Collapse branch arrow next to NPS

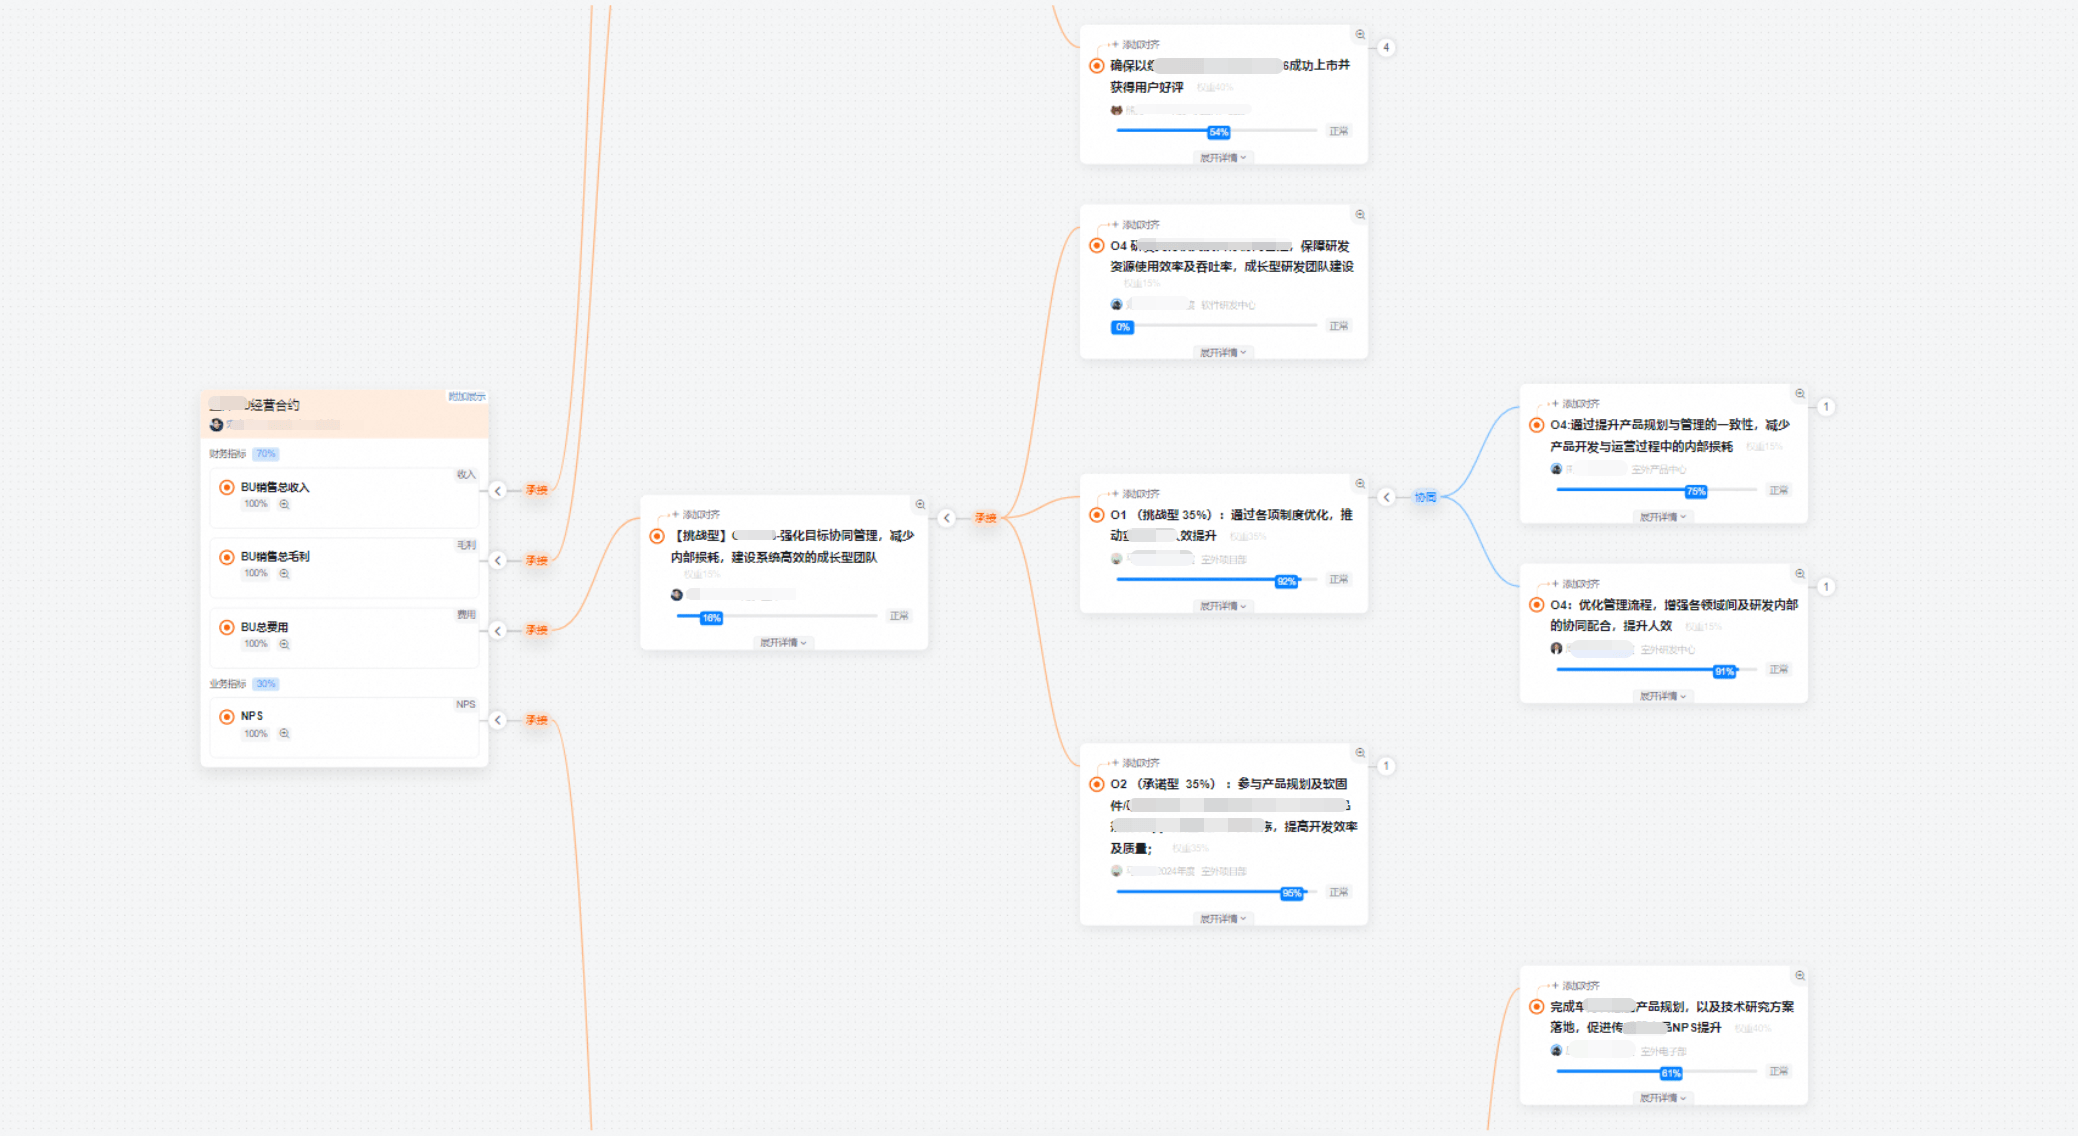coord(498,720)
